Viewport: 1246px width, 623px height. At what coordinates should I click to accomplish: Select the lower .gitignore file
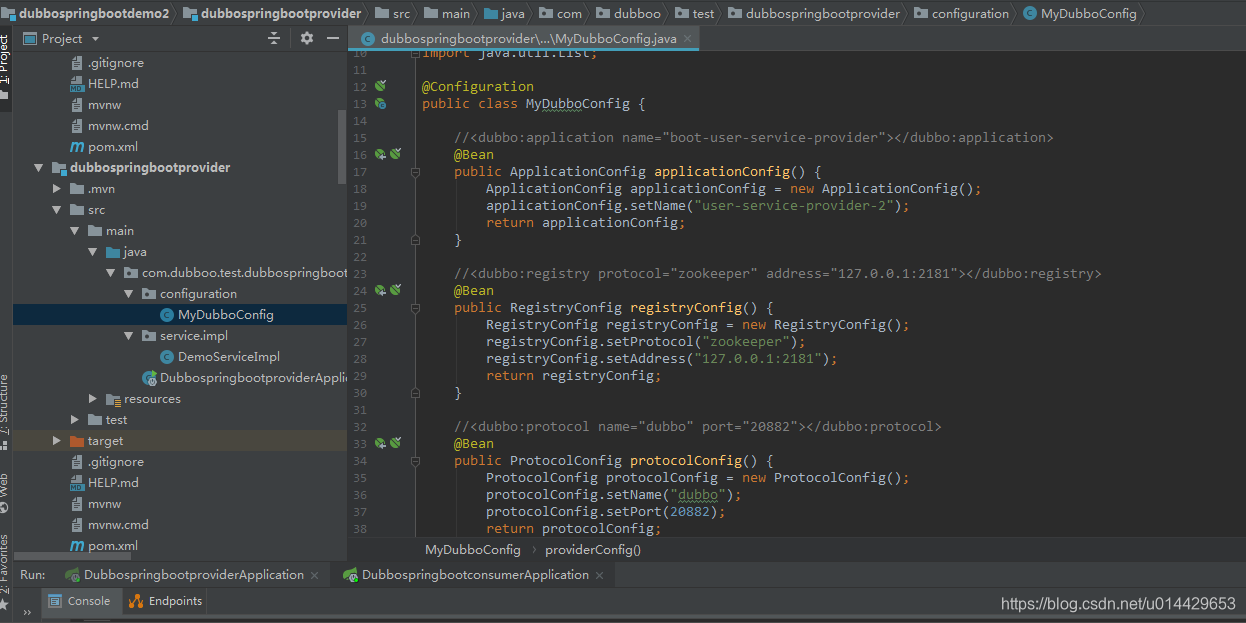(x=115, y=462)
